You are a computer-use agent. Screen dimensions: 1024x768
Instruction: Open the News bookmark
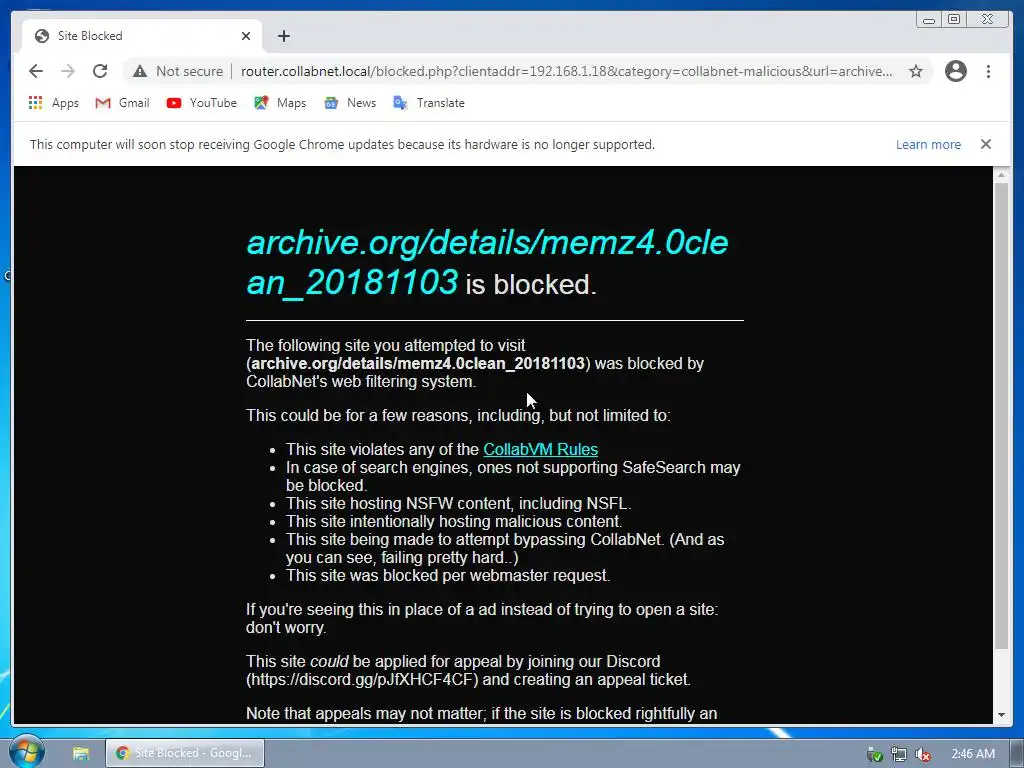tap(350, 103)
